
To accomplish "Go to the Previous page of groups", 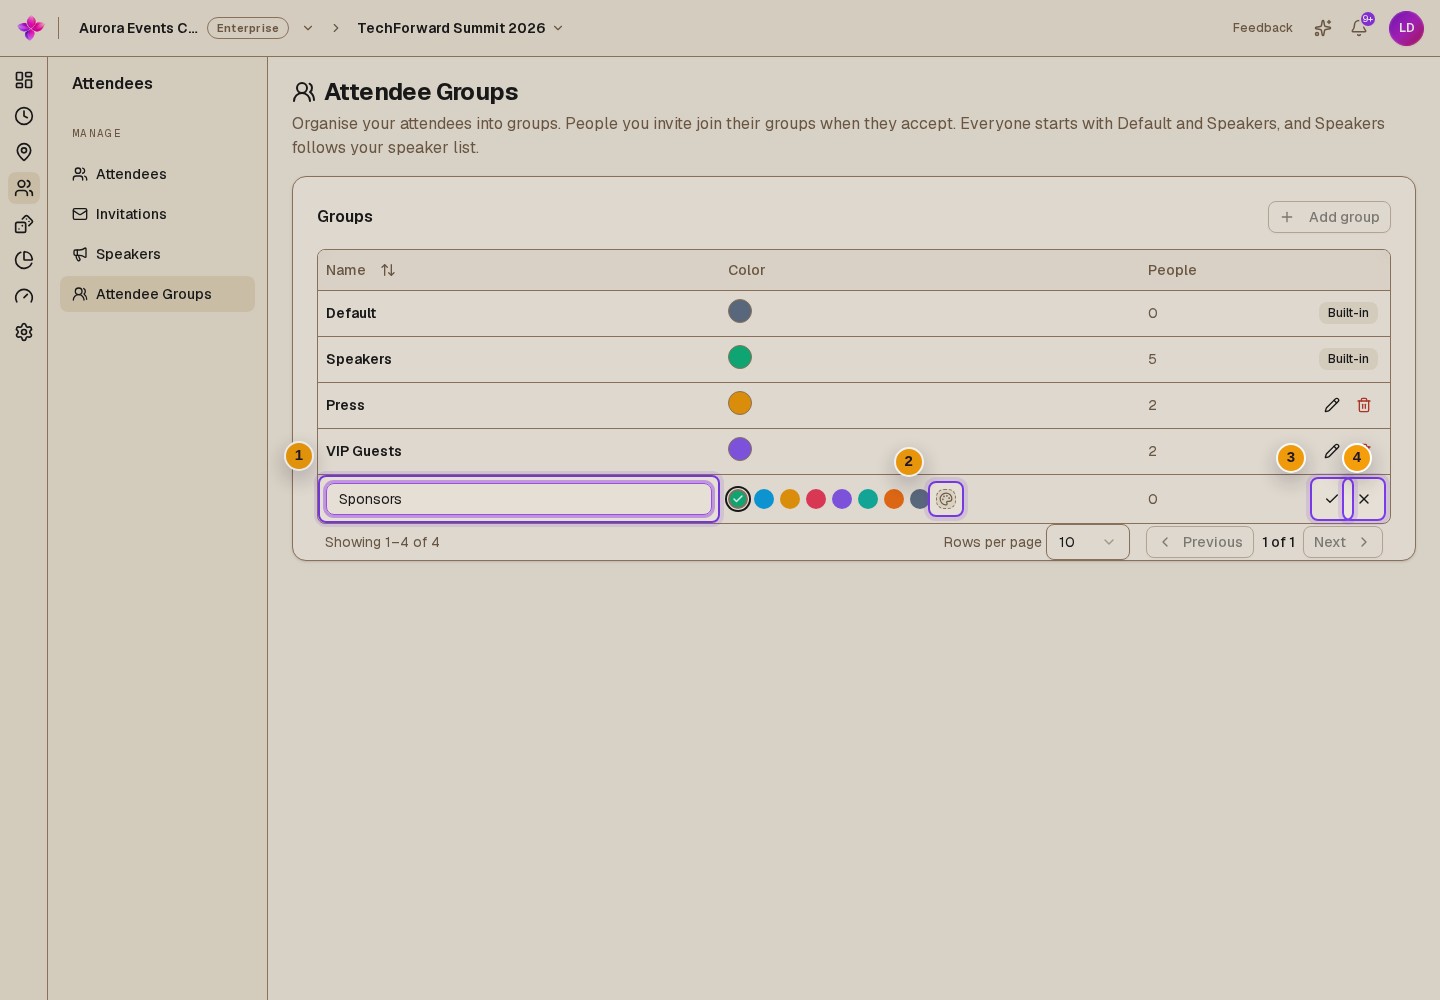I will (1200, 542).
